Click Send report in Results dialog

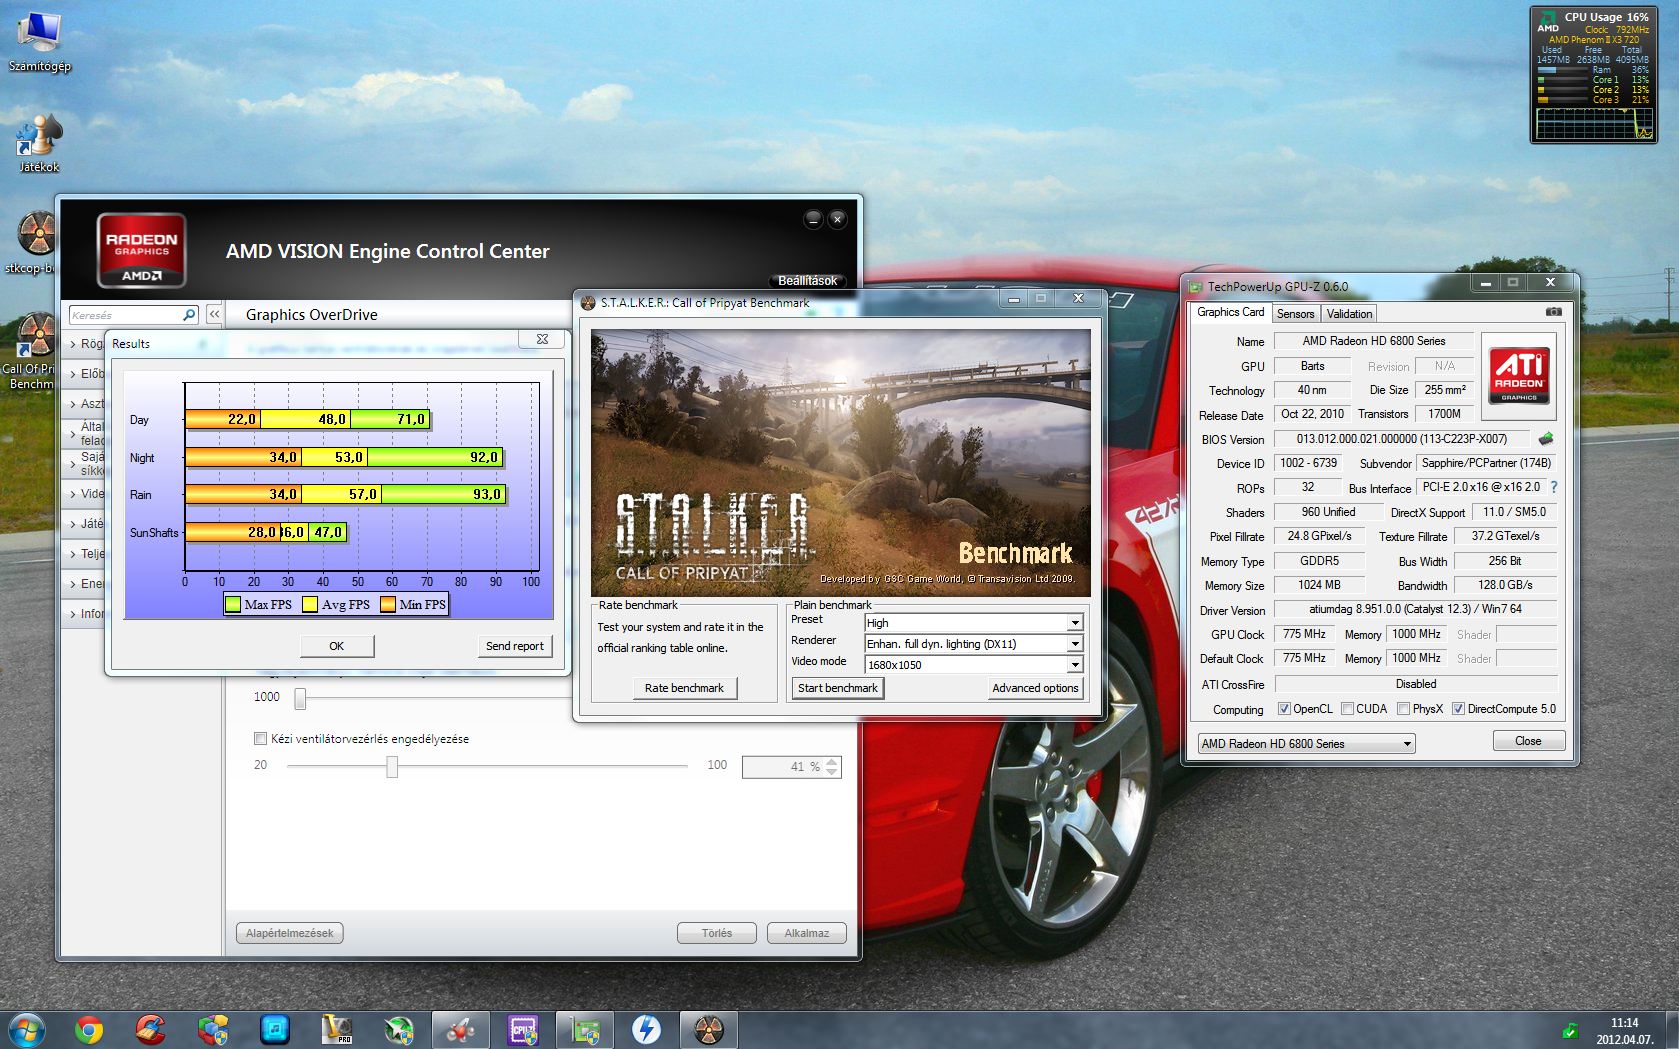pos(515,646)
